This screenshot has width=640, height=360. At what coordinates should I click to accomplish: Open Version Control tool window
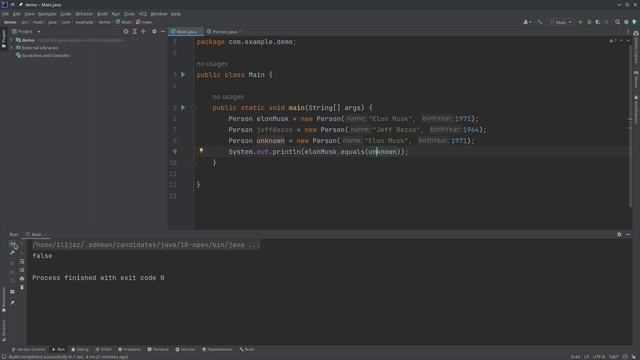tap(29, 349)
